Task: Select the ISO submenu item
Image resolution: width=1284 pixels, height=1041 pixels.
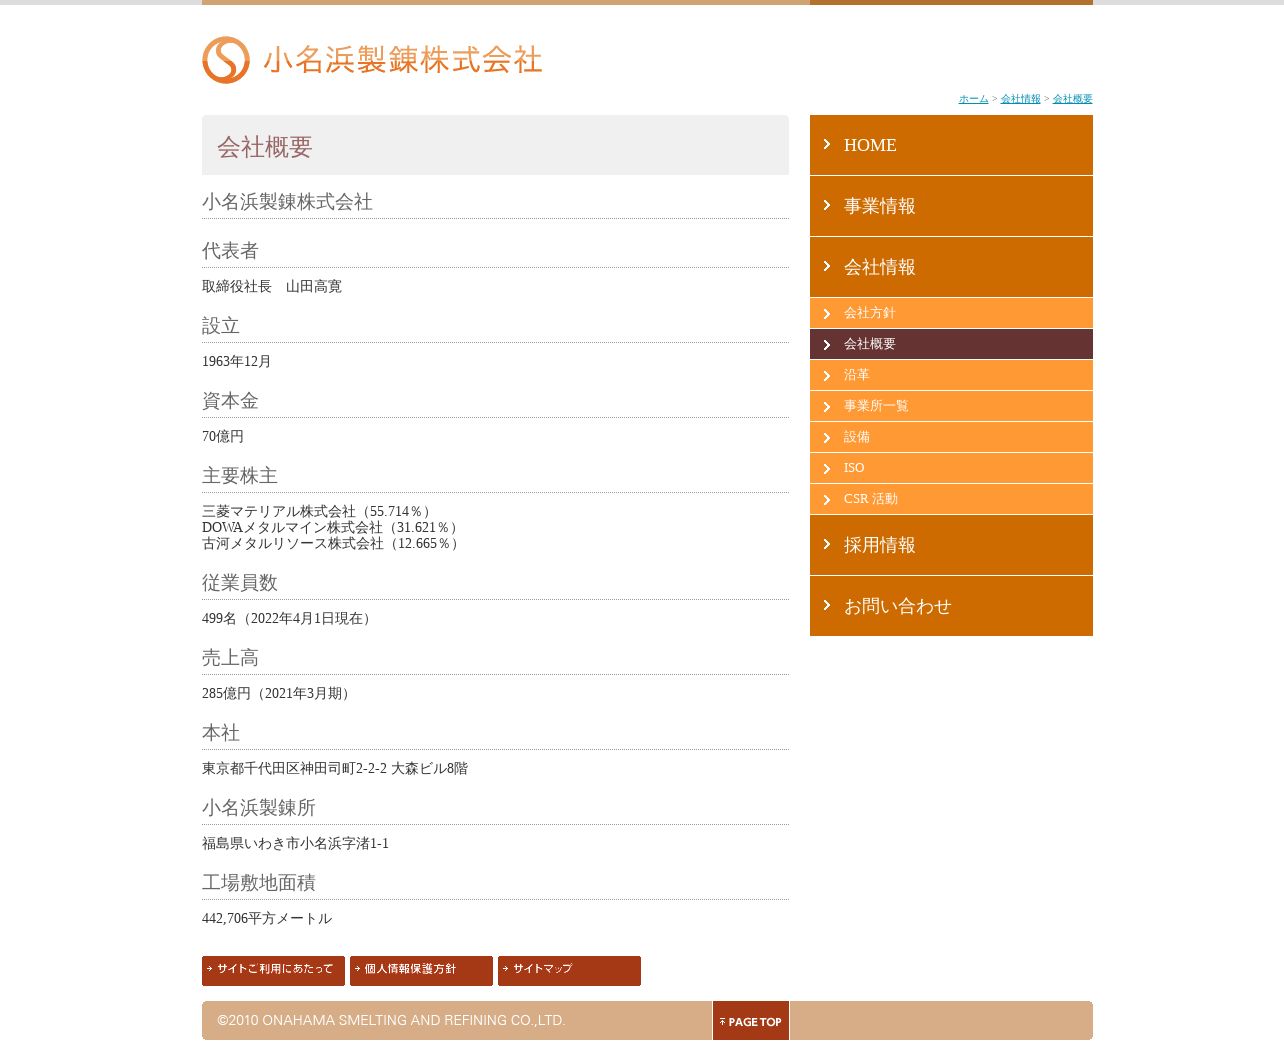Action: [x=951, y=468]
